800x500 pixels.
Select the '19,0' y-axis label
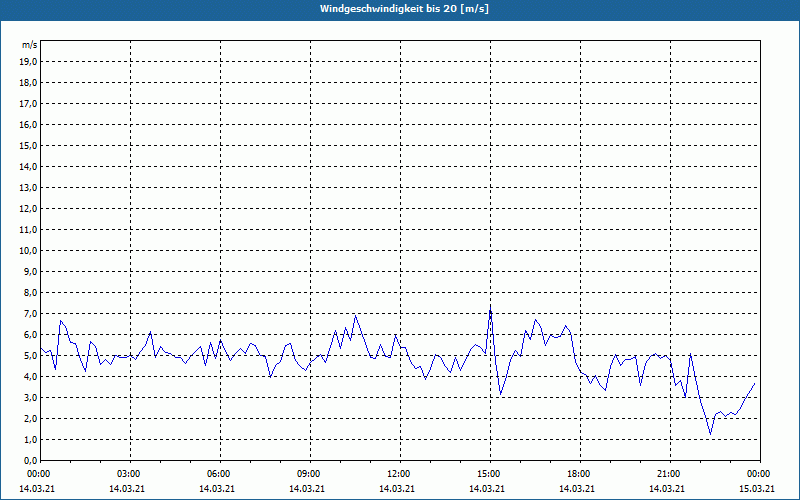(29, 62)
